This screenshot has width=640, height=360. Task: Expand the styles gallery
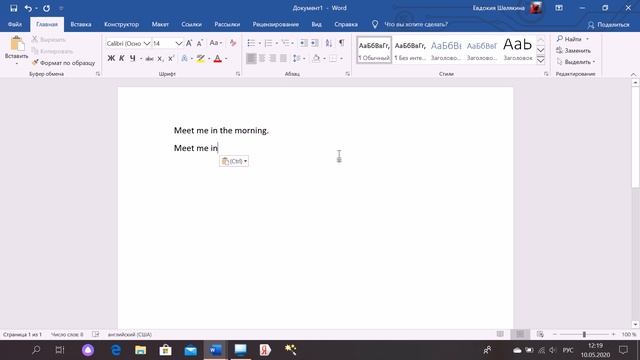coord(540,60)
